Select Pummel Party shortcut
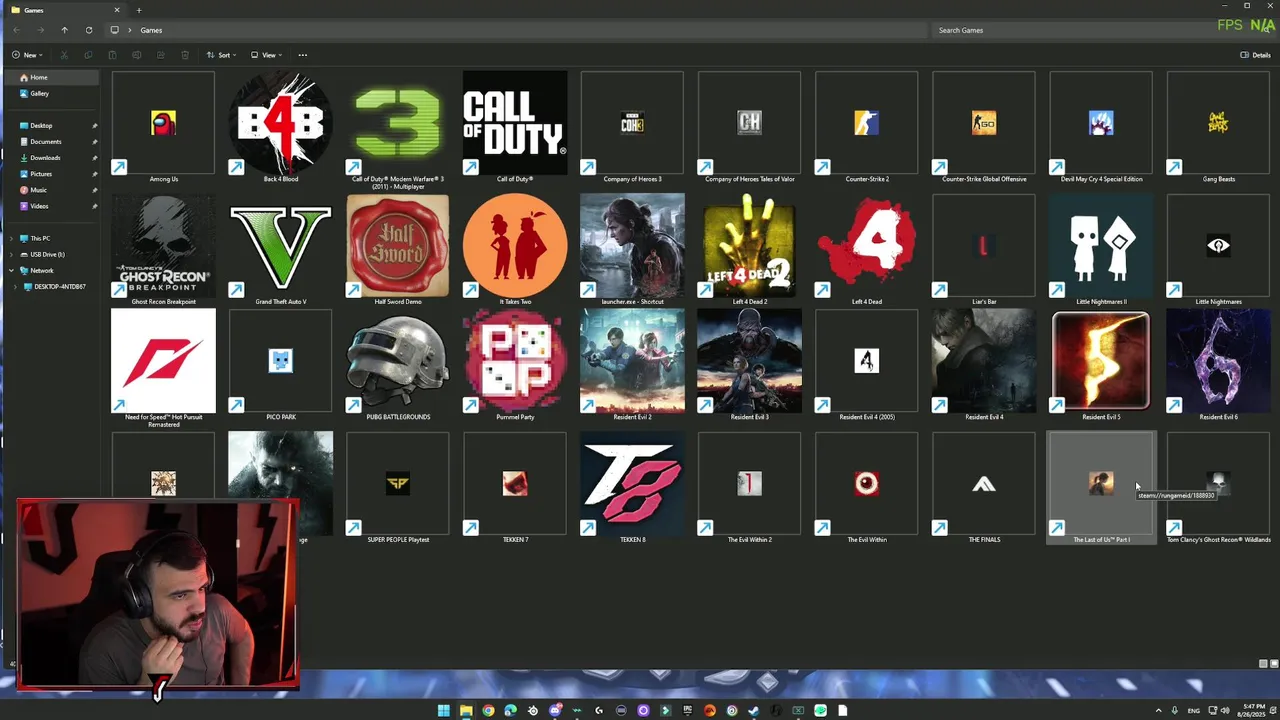Image resolution: width=1280 pixels, height=720 pixels. click(x=515, y=365)
